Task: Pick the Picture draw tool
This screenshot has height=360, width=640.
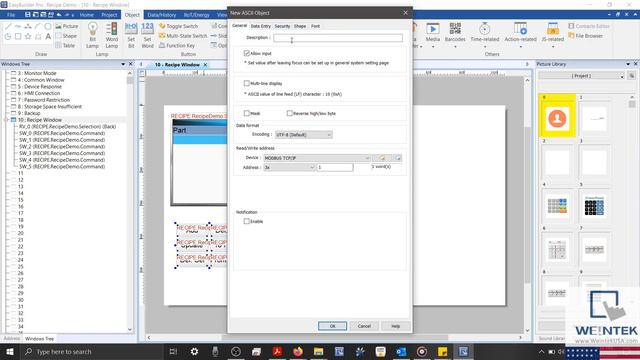Action: [x=67, y=26]
